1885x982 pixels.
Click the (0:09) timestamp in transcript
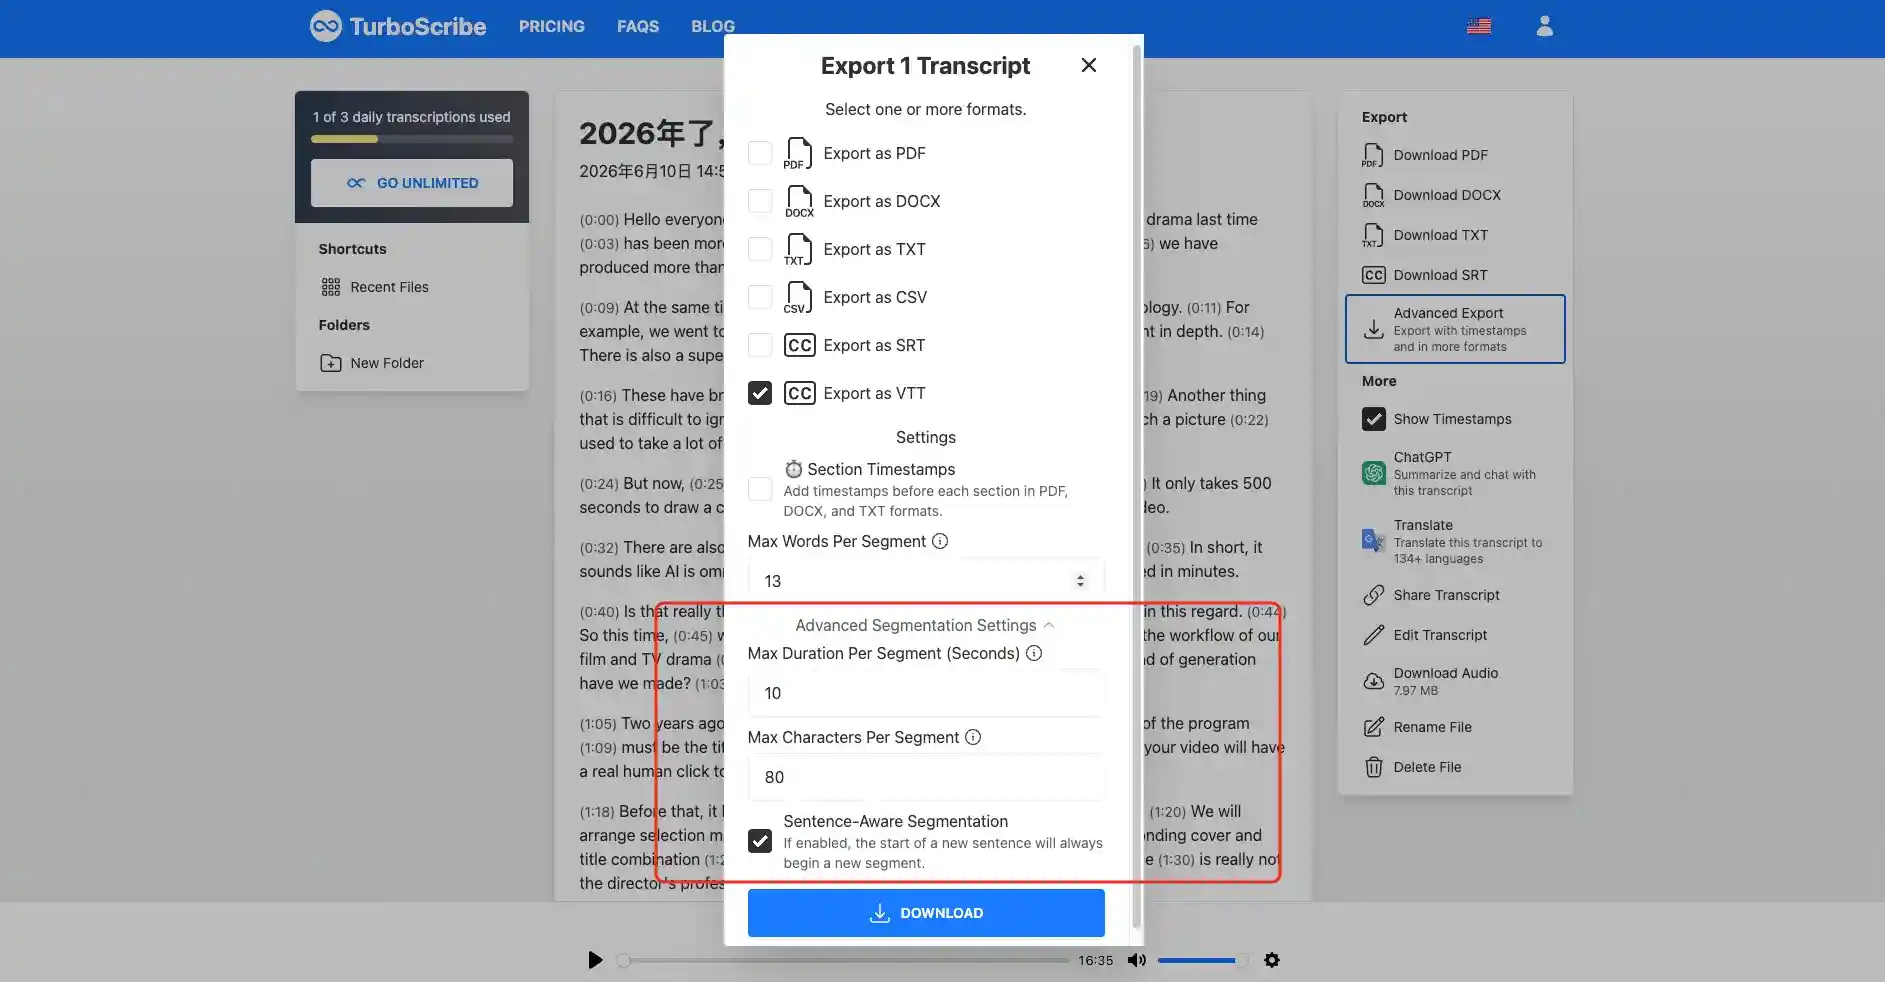pos(599,308)
